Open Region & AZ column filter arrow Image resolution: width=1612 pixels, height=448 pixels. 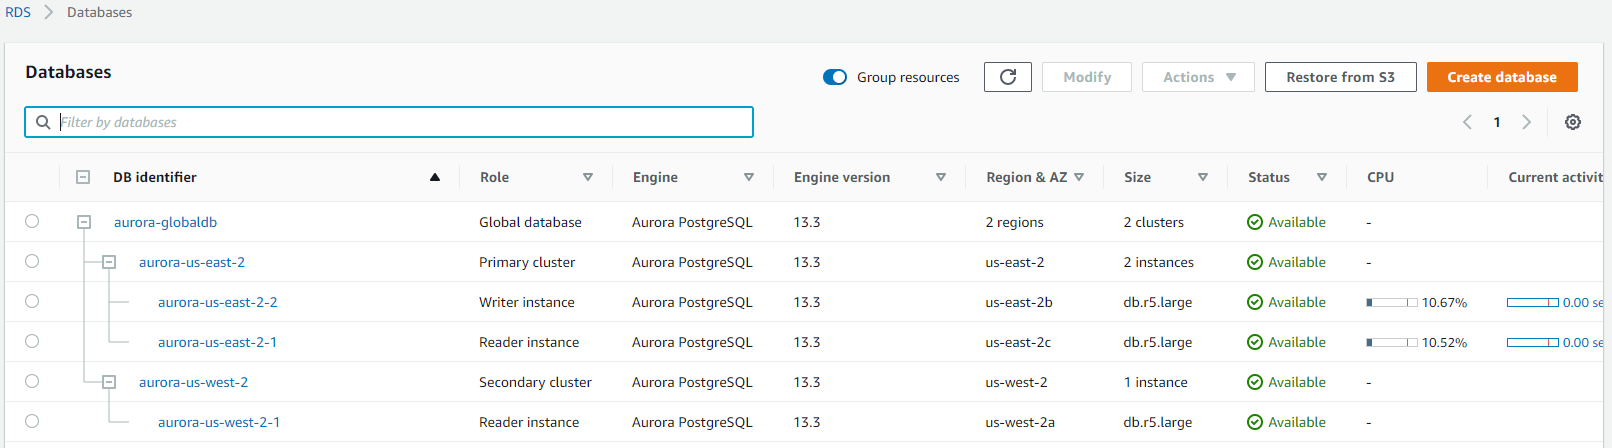tap(1079, 177)
